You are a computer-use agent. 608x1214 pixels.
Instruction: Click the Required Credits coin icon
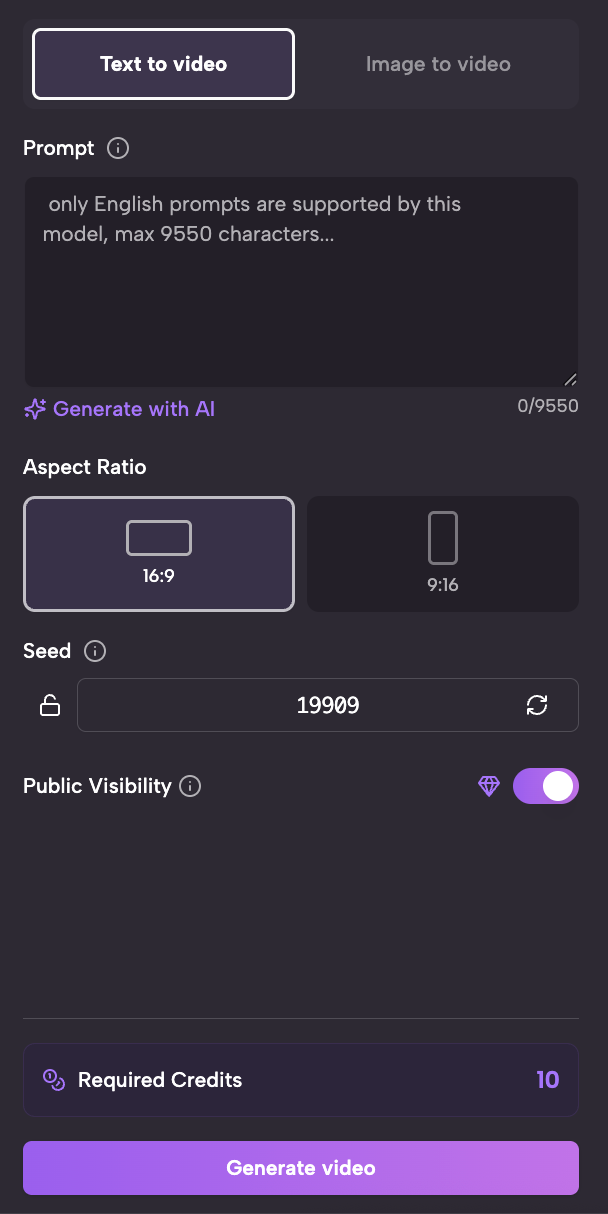click(54, 1080)
